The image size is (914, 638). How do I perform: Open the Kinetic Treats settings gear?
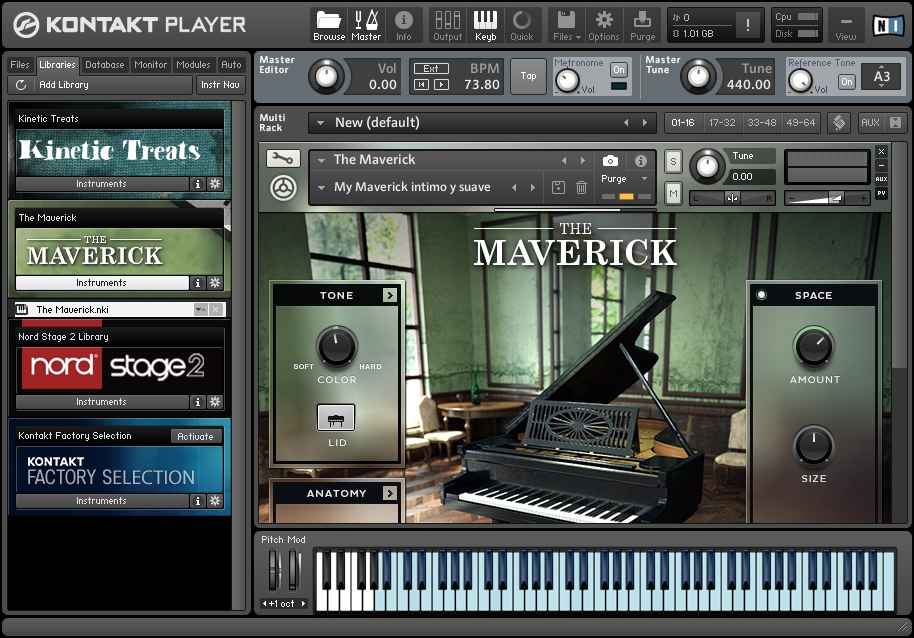click(215, 184)
